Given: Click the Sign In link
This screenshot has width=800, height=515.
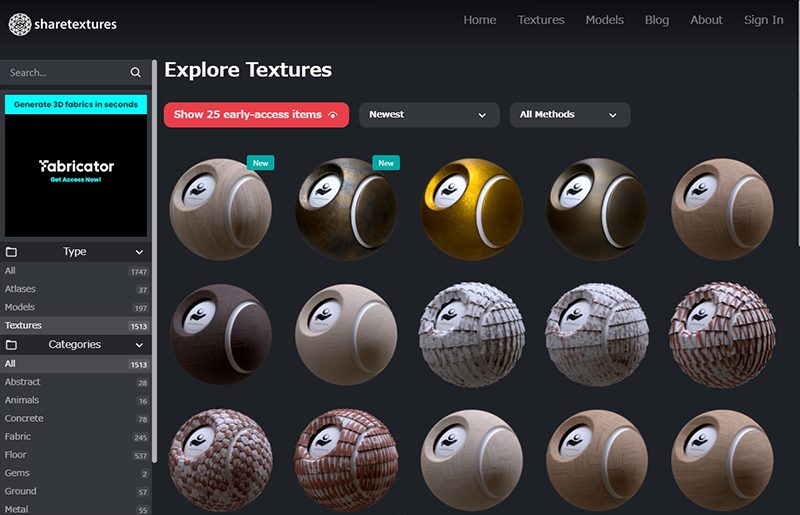Looking at the screenshot, I should click(x=763, y=20).
